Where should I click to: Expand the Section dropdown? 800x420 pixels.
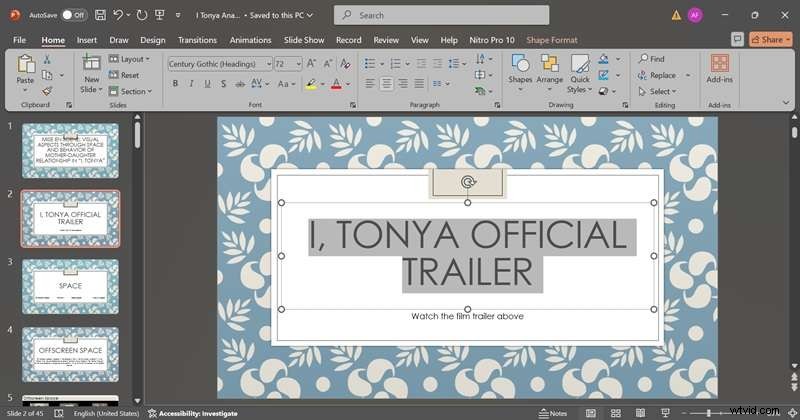pos(130,91)
